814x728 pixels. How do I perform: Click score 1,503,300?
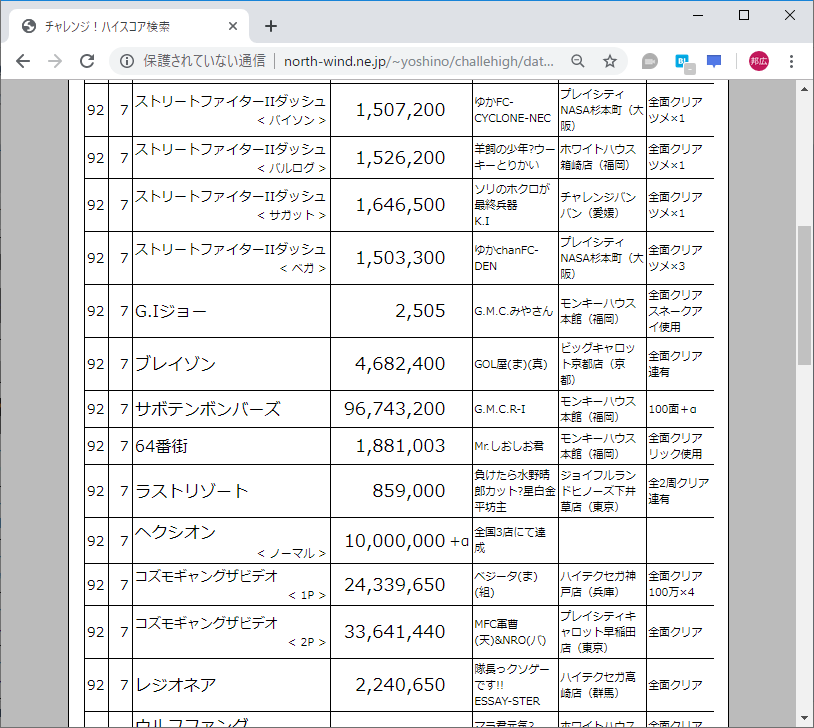click(x=400, y=258)
